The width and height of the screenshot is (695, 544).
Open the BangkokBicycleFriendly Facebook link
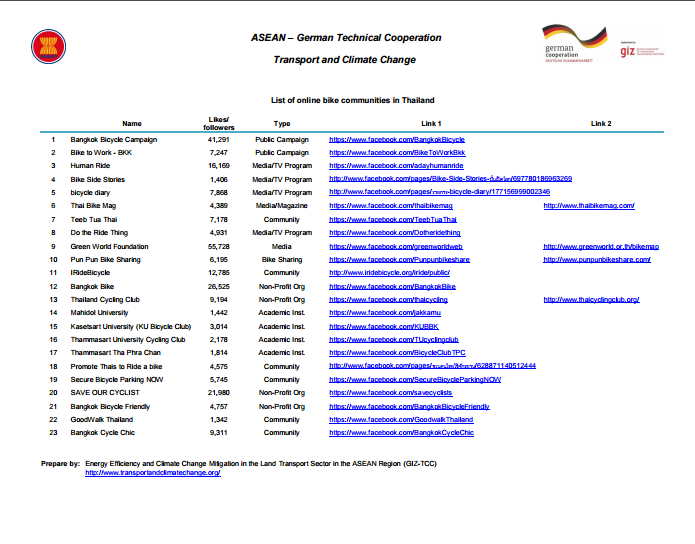click(x=409, y=407)
